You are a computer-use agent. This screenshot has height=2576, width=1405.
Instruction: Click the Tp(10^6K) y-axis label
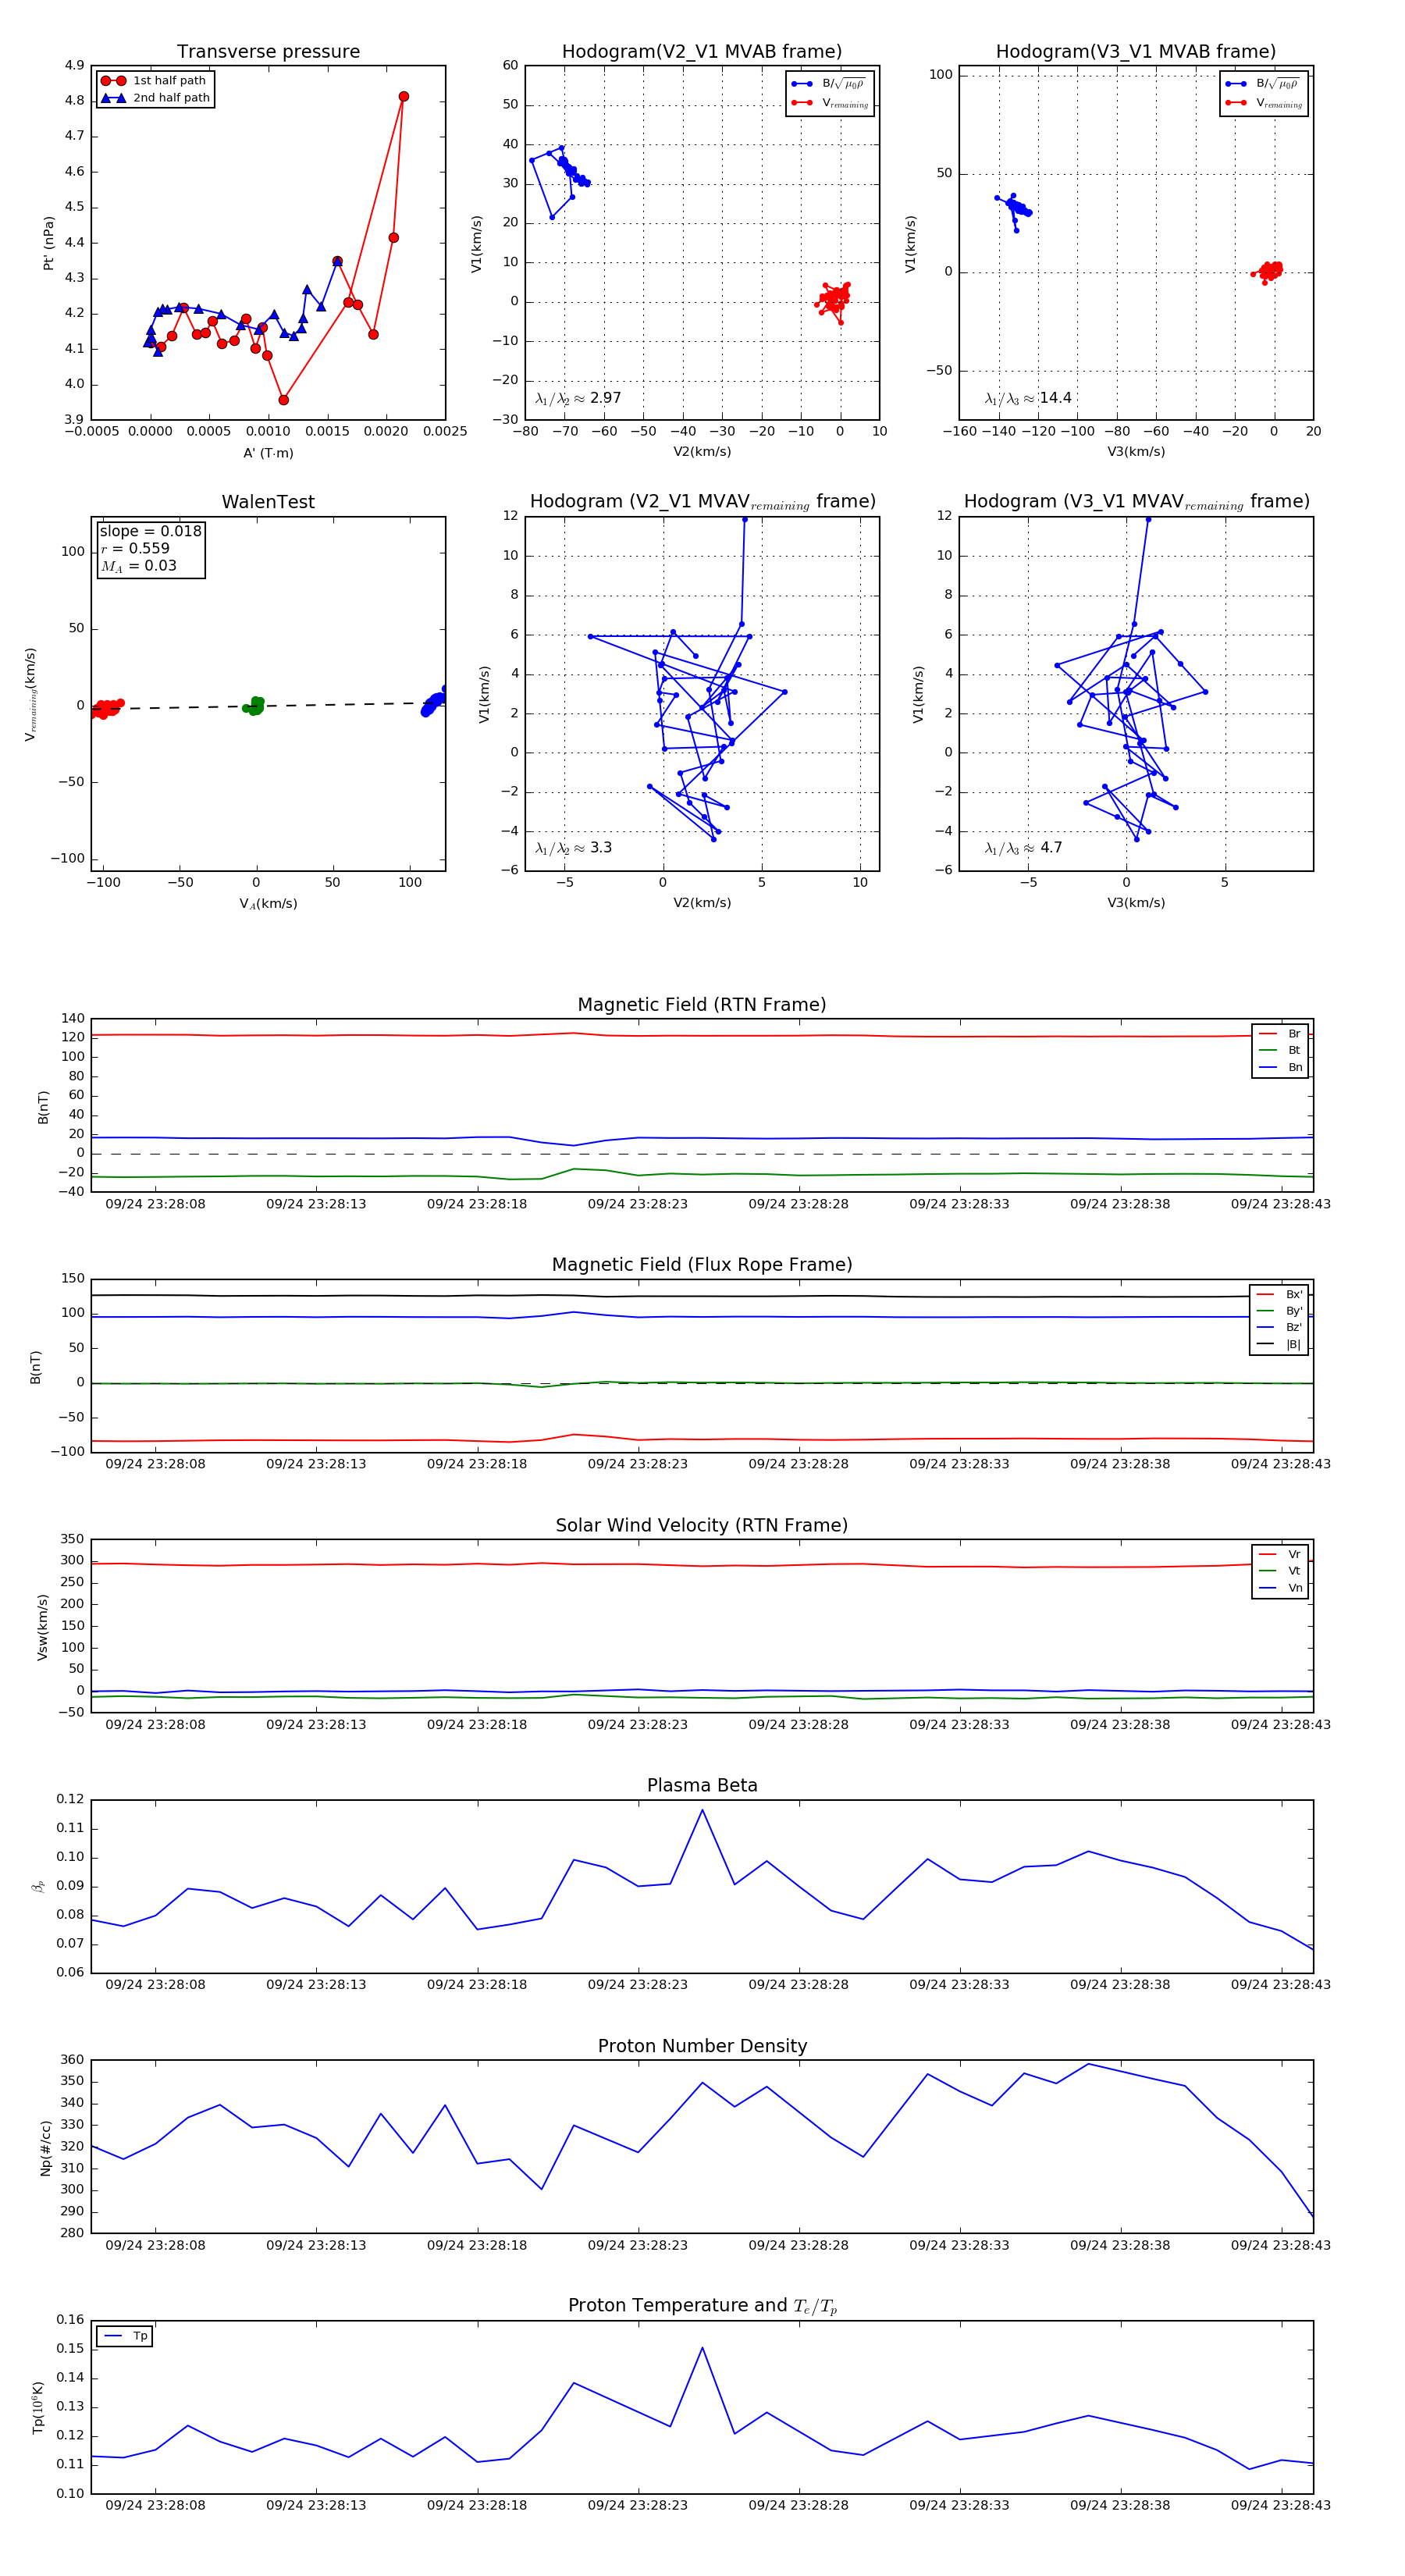click(38, 2407)
